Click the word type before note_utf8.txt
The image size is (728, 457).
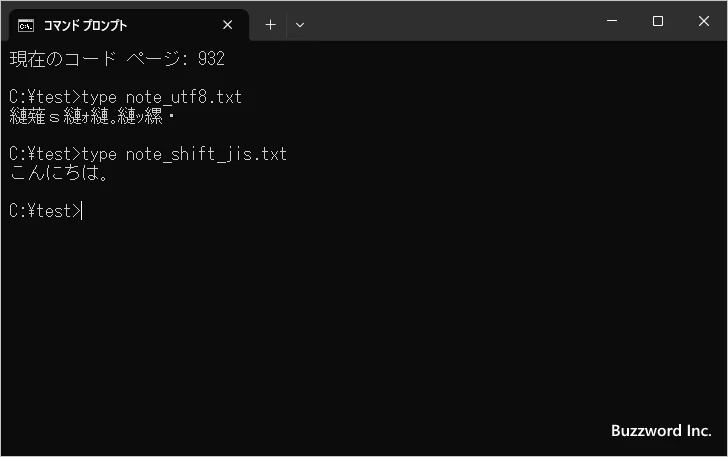[100, 97]
